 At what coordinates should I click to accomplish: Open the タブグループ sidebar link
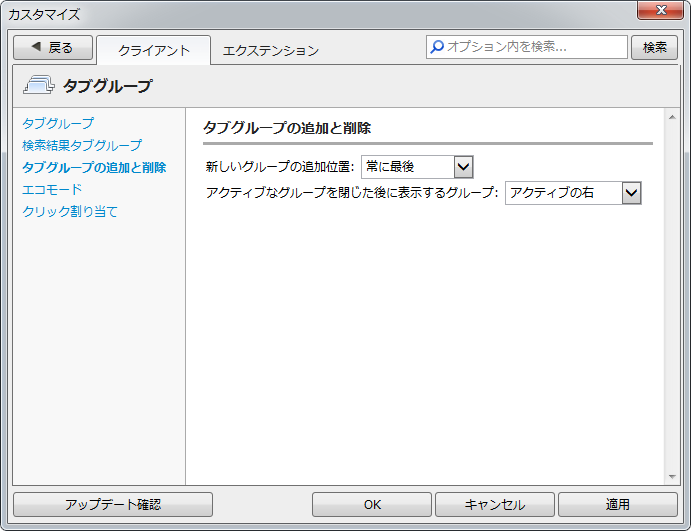(58, 123)
